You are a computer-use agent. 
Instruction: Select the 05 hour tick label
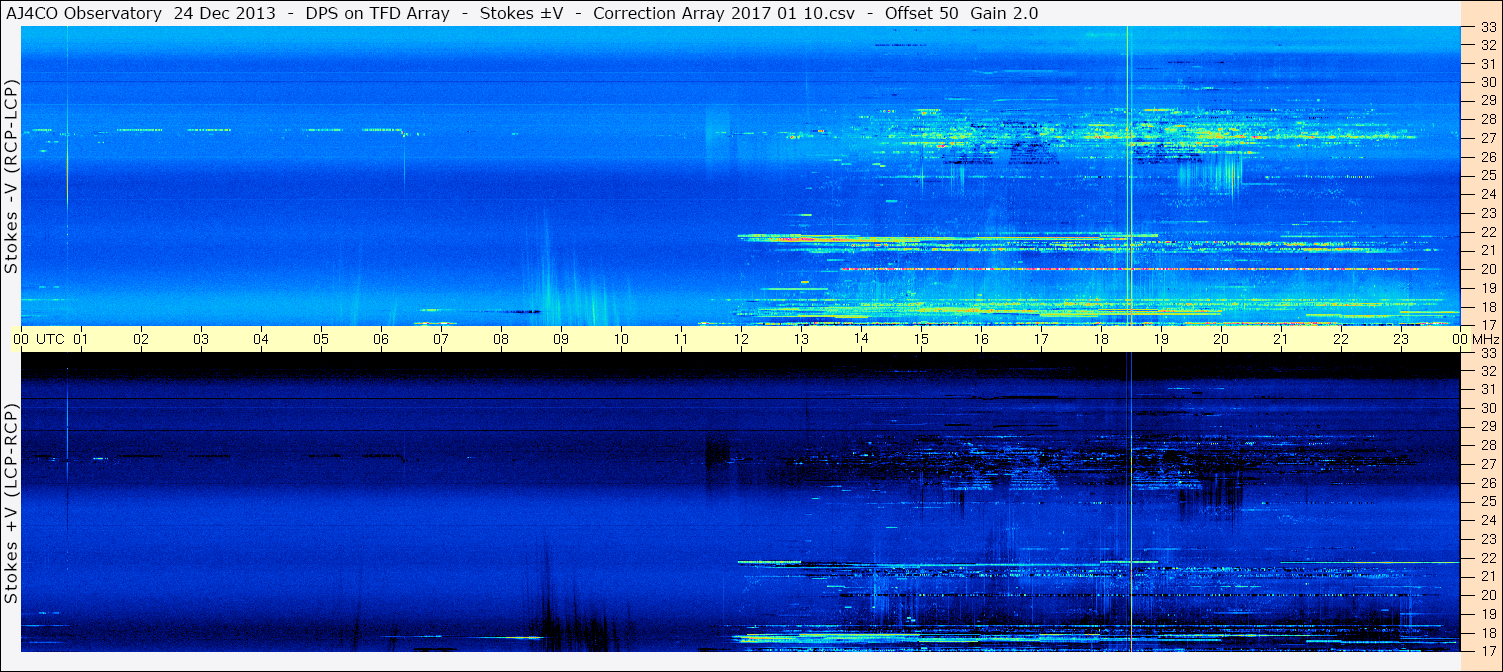[x=321, y=339]
